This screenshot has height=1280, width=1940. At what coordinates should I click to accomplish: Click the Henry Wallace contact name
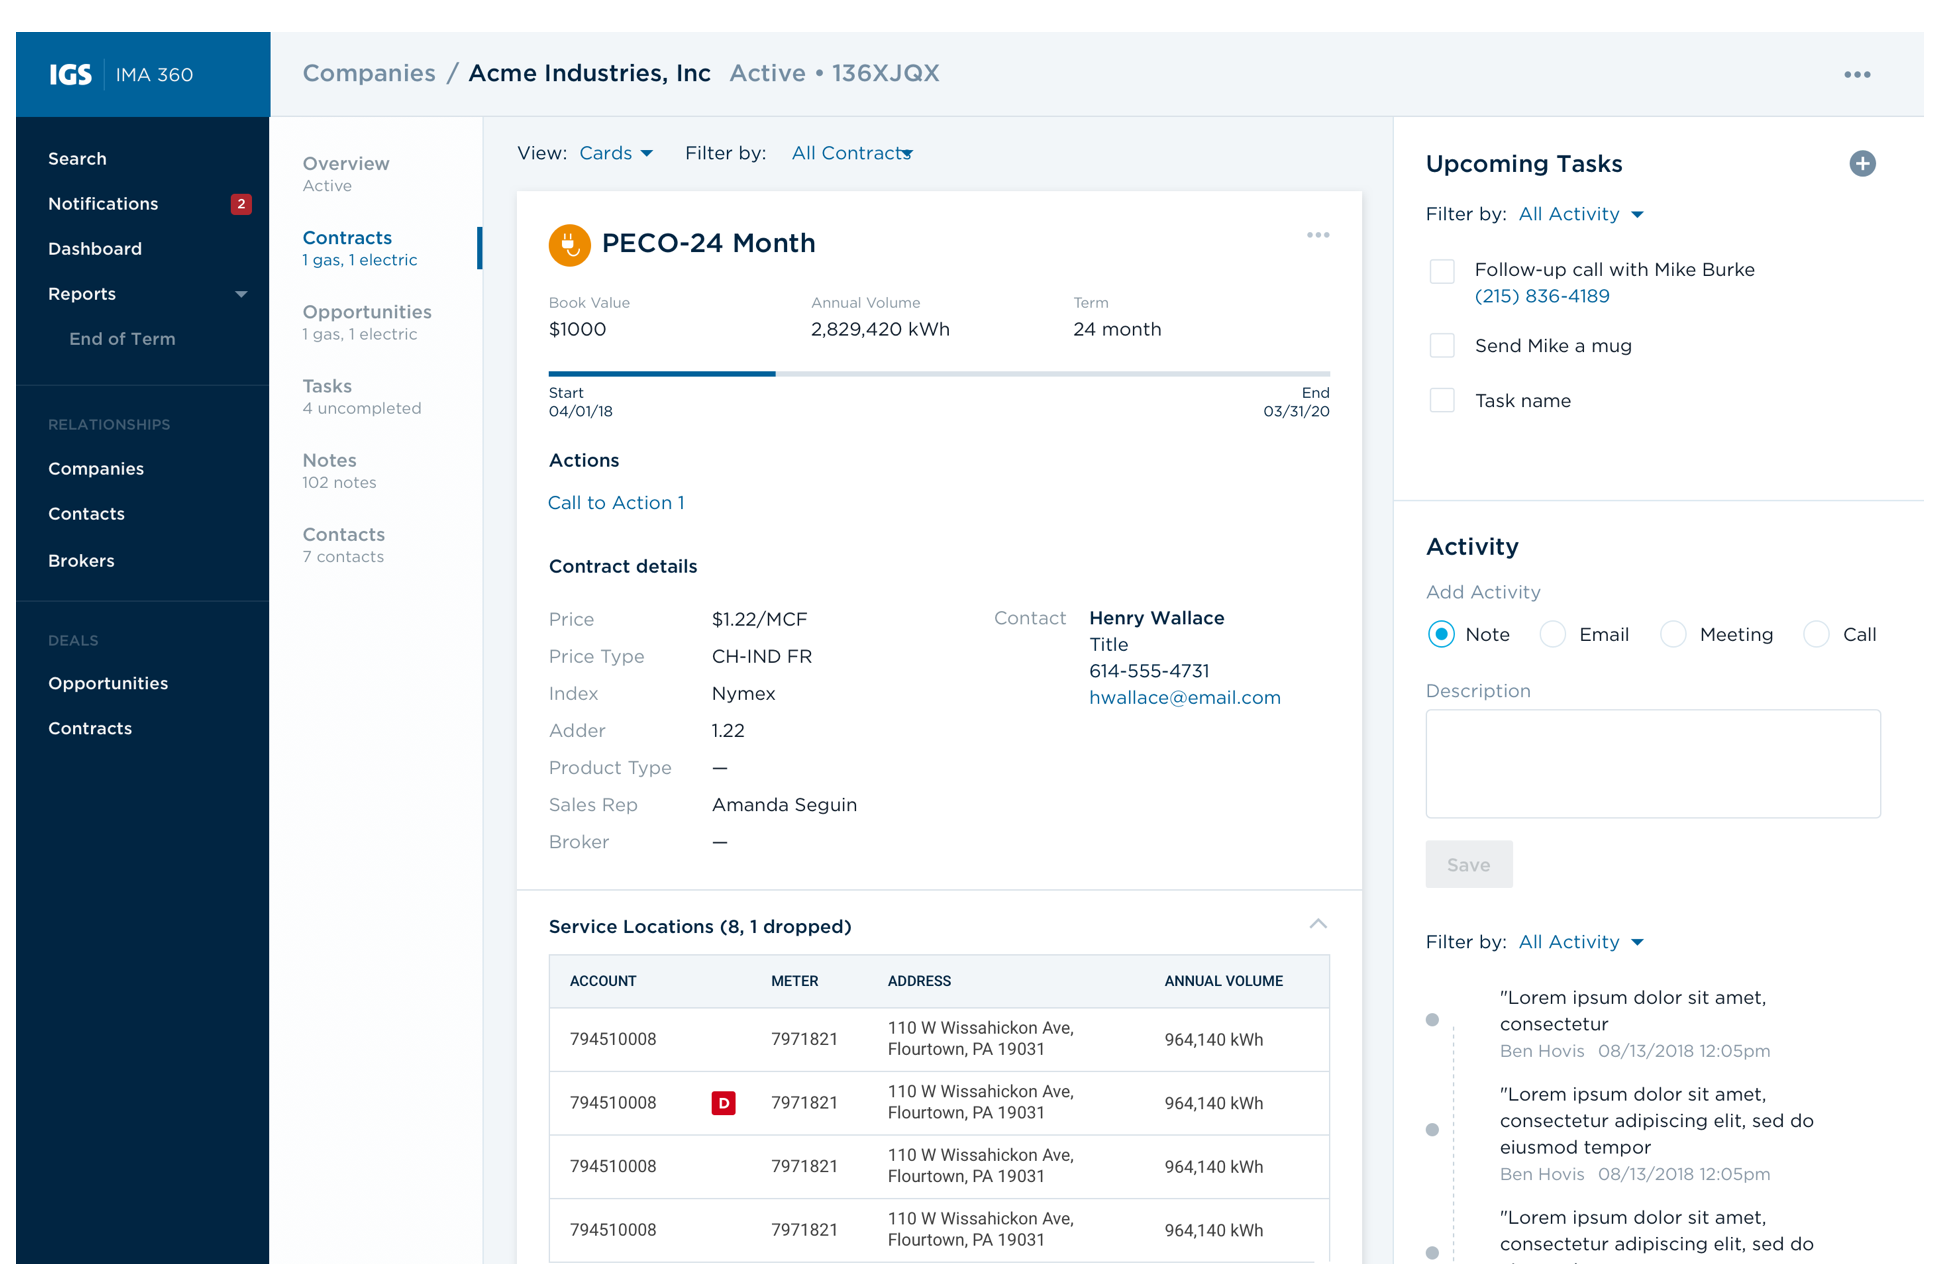[1157, 618]
